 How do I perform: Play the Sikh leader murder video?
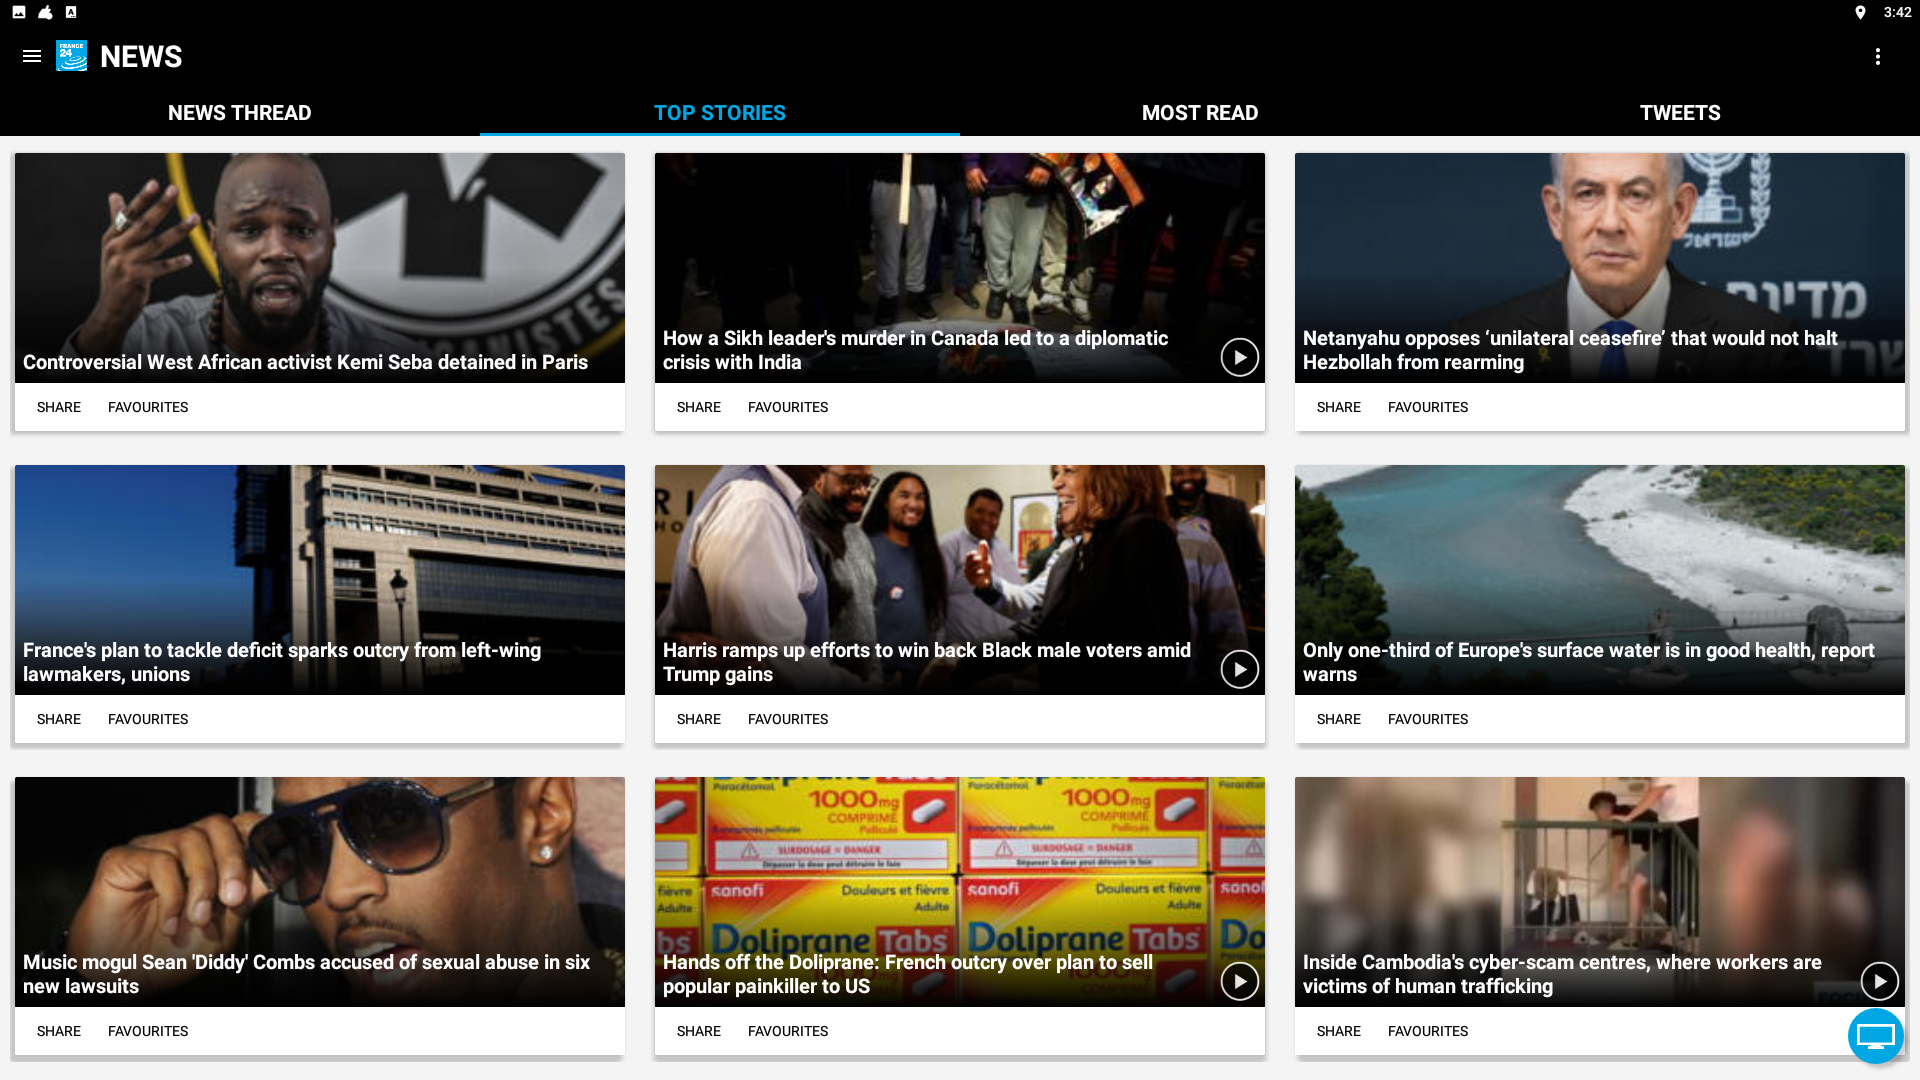tap(1239, 357)
